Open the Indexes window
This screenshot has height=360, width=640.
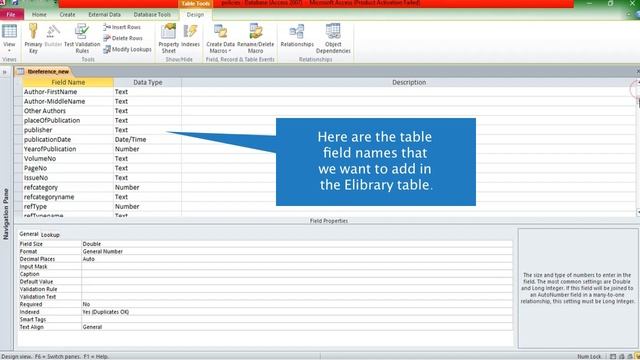point(190,36)
